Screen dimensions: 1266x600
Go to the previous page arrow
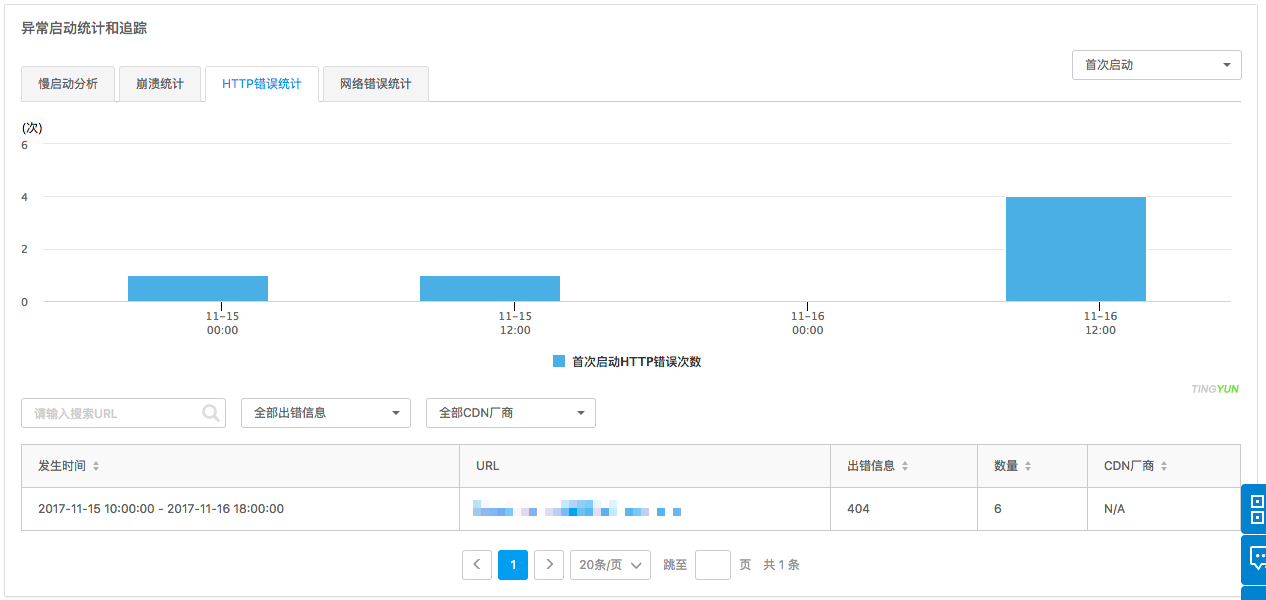477,565
